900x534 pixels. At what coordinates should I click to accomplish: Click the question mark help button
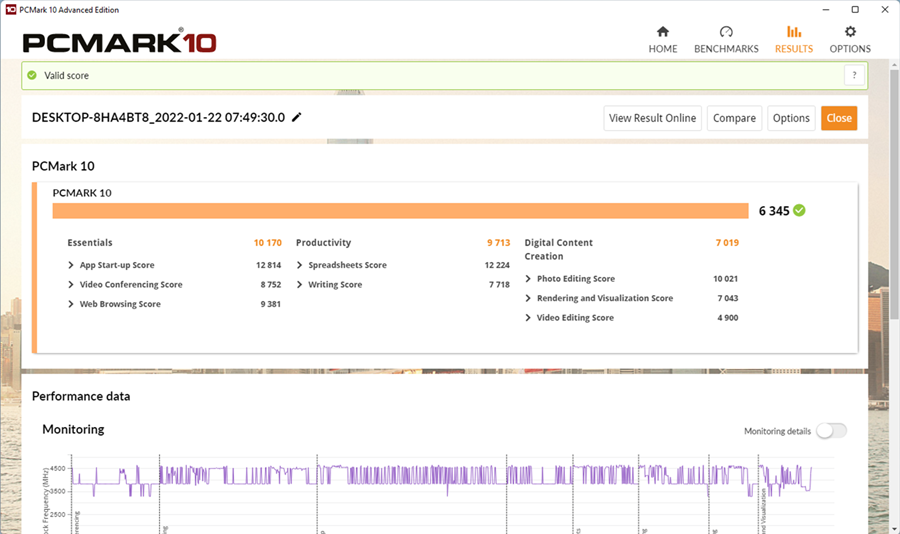[854, 75]
